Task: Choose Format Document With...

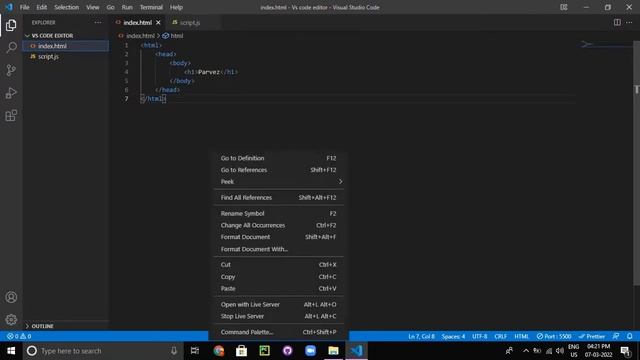Action: [278, 249]
